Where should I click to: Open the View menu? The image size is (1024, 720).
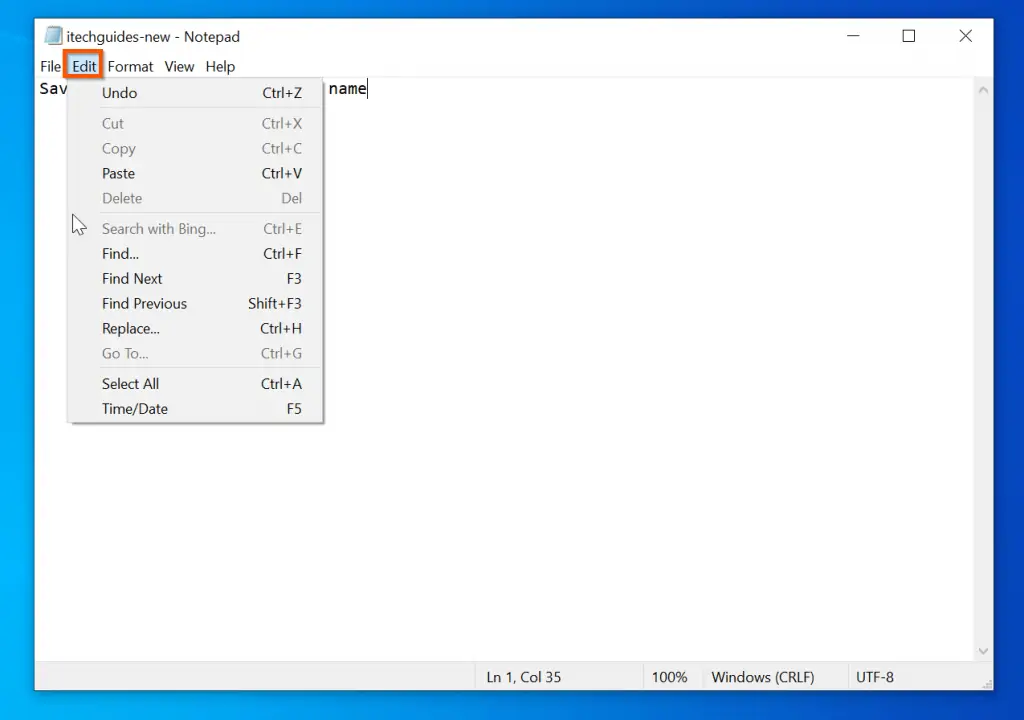[179, 67]
